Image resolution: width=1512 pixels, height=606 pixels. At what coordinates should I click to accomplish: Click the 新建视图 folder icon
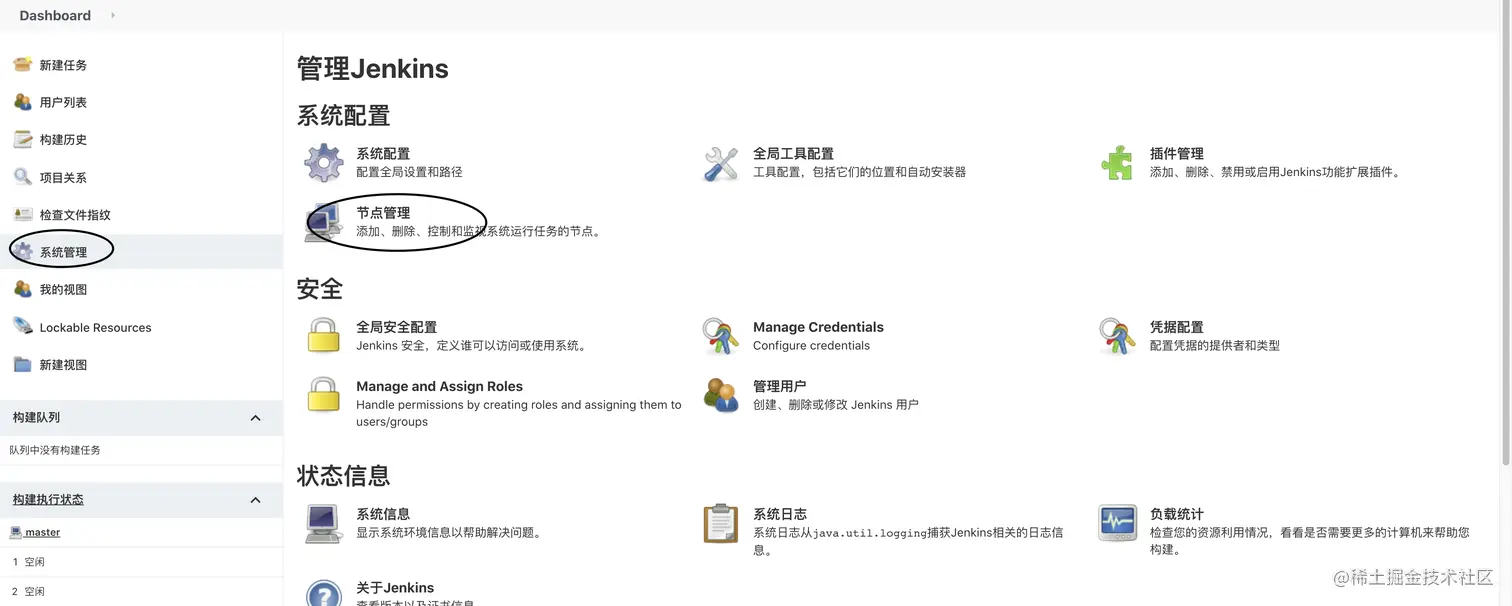tap(22, 364)
